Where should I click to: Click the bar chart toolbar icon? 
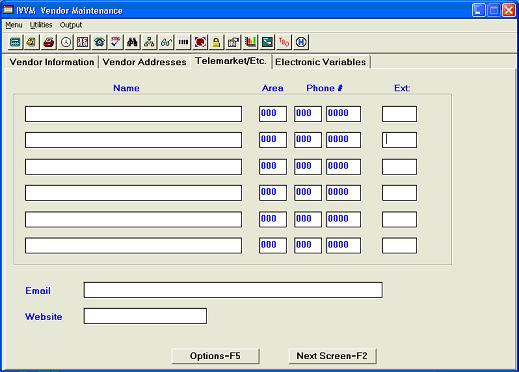250,42
